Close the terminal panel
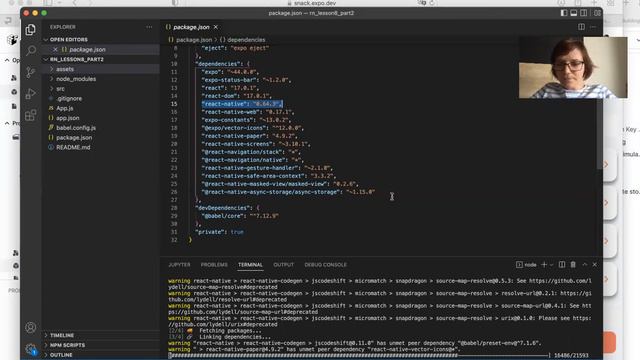The image size is (640, 360). [595, 264]
